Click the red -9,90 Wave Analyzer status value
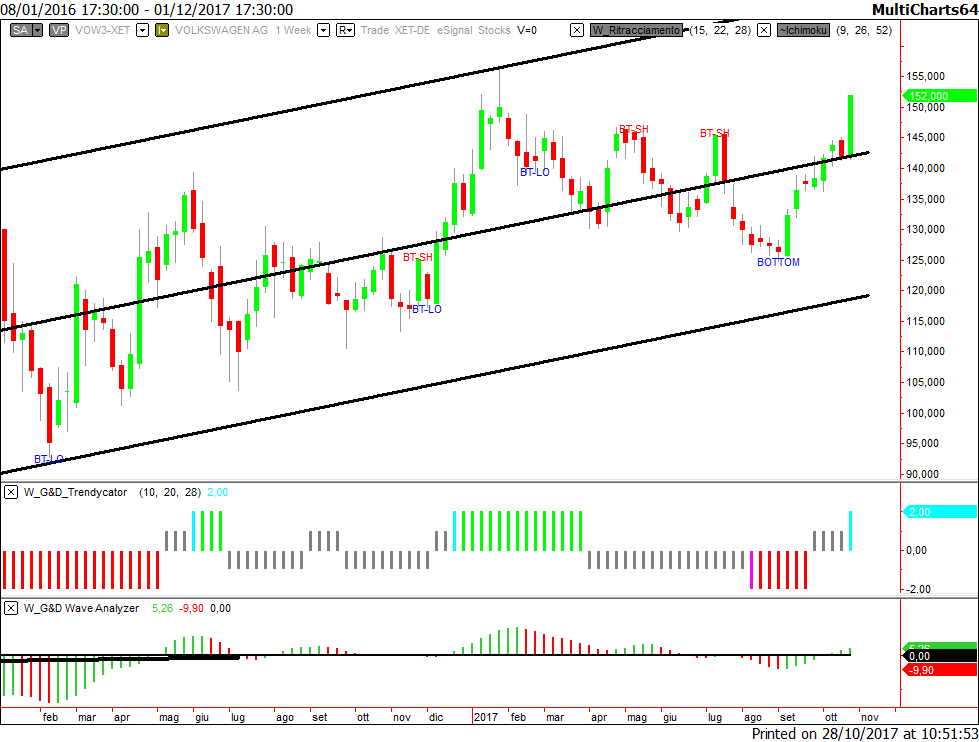Viewport: 979px width, 742px height. (191, 608)
